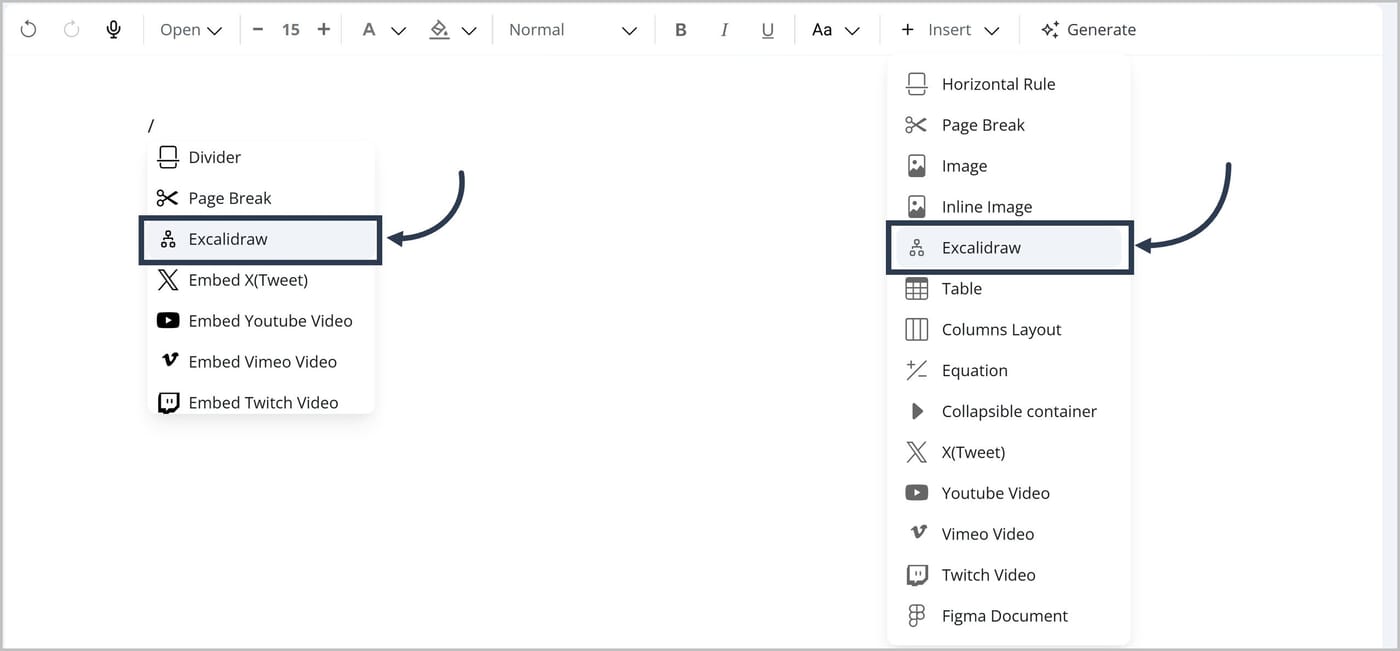Open the text color A dropdown

coord(383,30)
